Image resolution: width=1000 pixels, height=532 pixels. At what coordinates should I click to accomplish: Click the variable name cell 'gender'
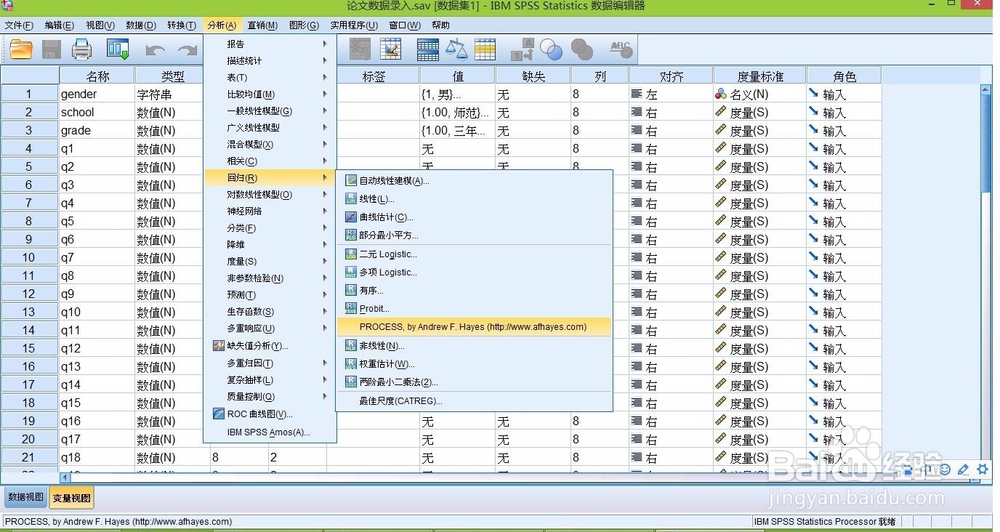click(x=97, y=94)
